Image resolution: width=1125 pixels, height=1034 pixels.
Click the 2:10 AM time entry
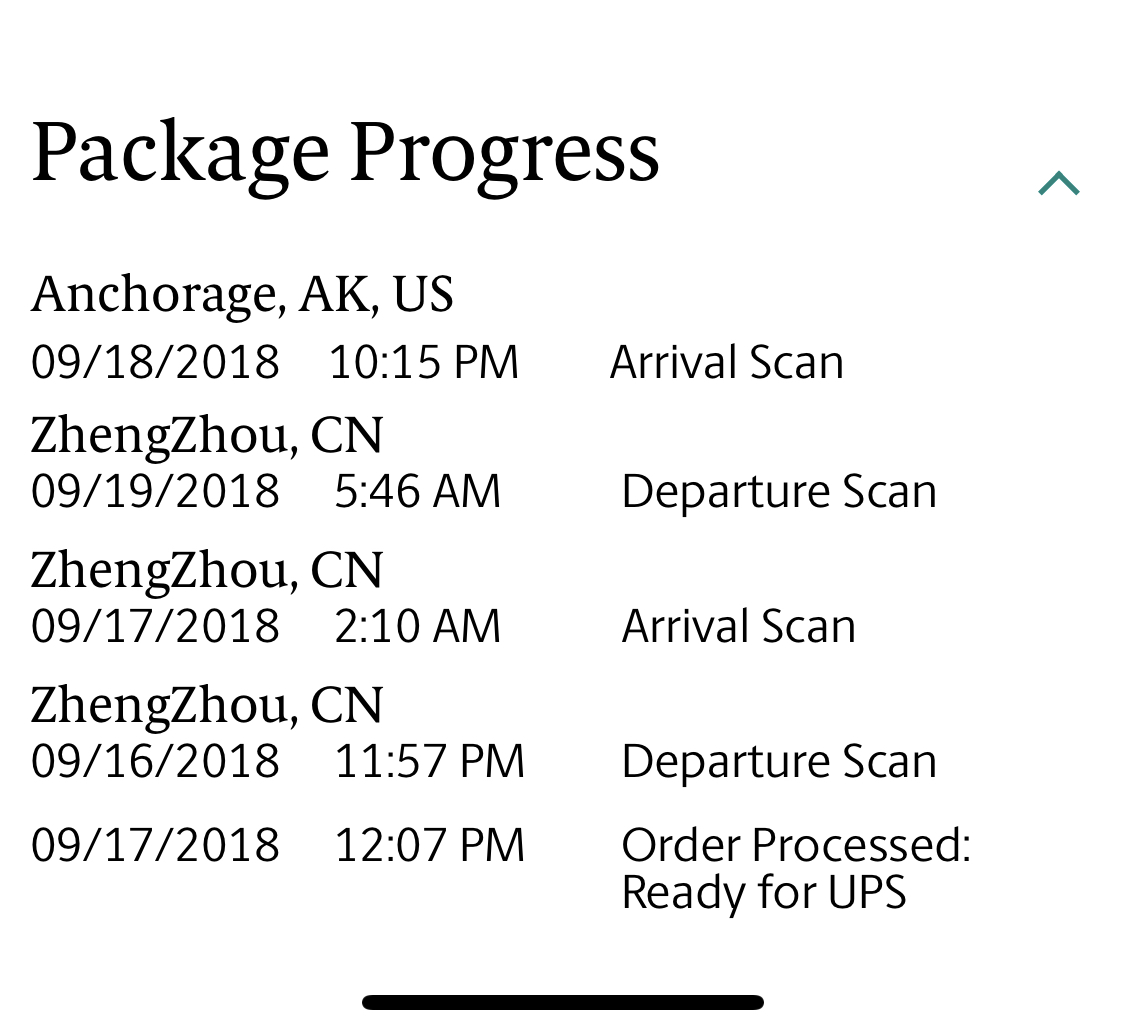pyautogui.click(x=418, y=626)
